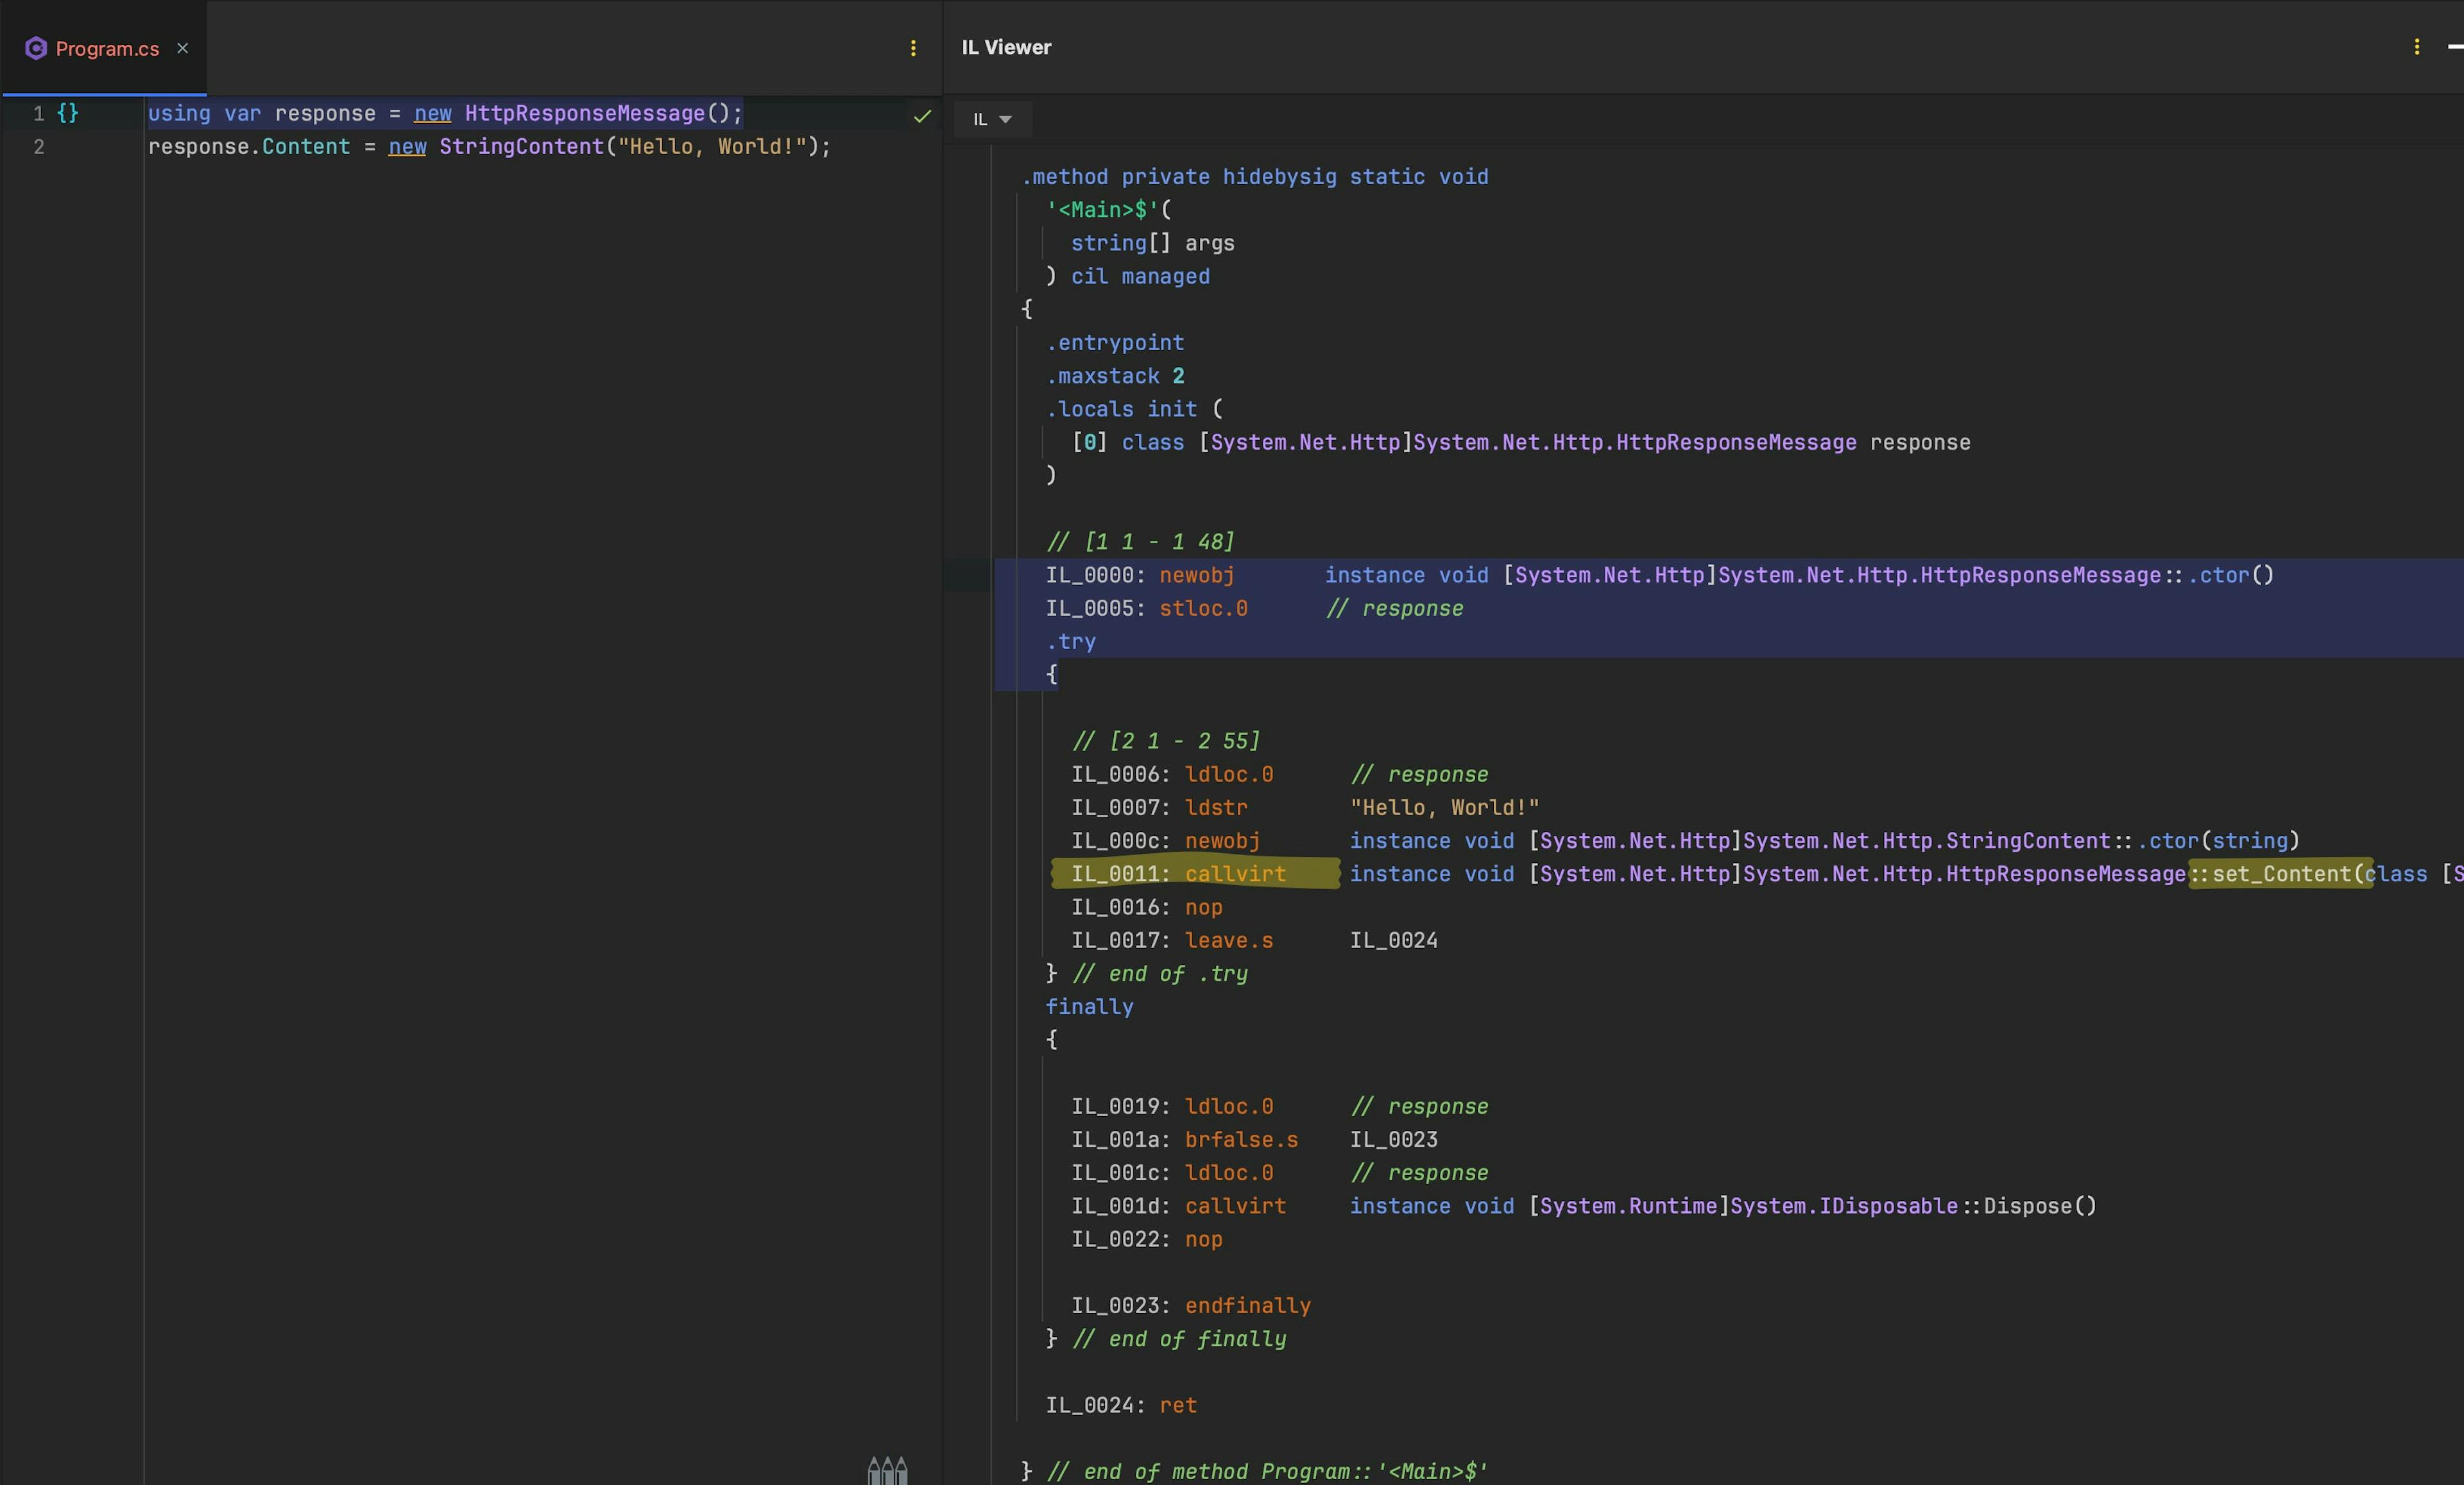Click the green inspection checkmark in editor
The width and height of the screenshot is (2464, 1485).
pos(922,116)
